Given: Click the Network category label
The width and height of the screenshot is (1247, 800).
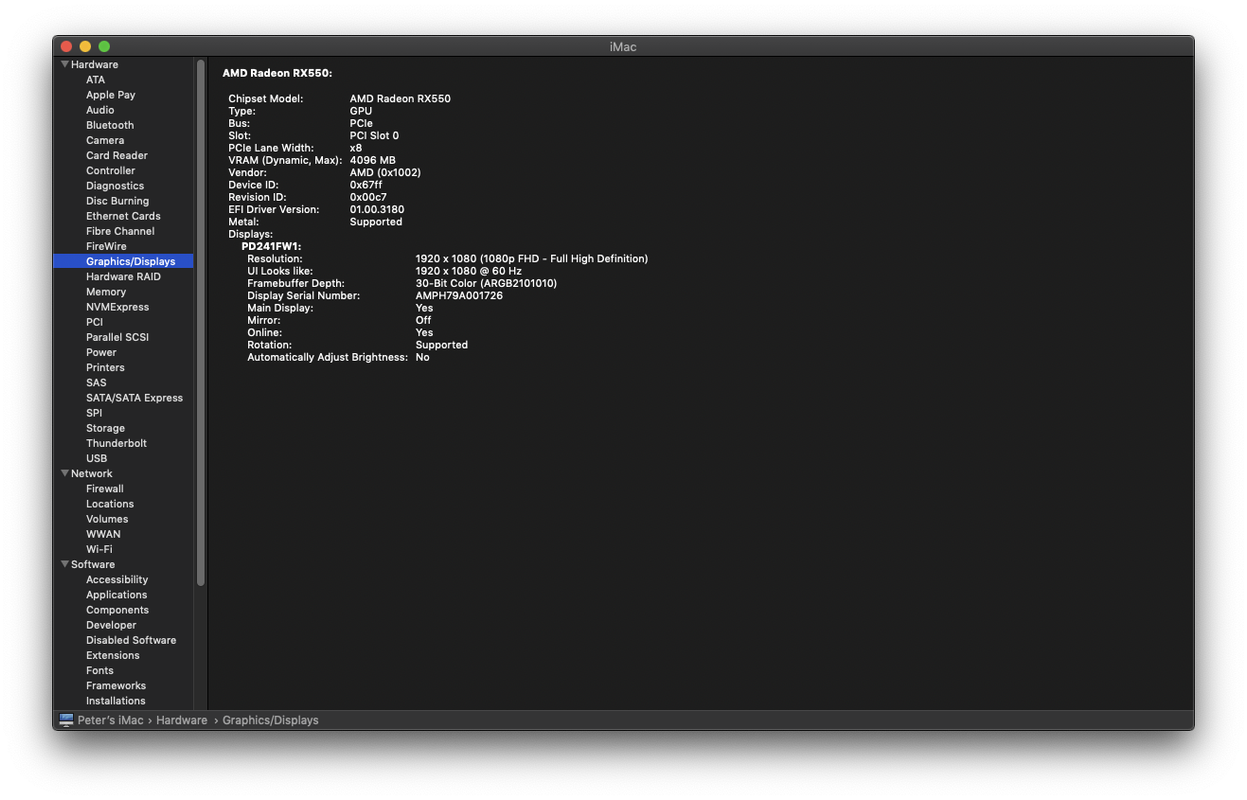Looking at the screenshot, I should (92, 474).
